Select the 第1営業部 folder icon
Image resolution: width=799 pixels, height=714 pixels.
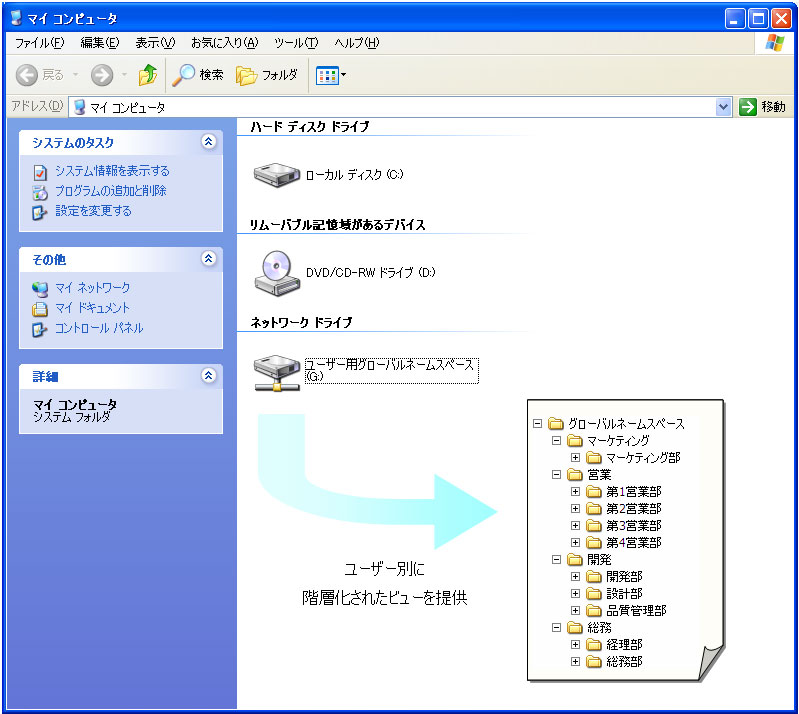[594, 491]
